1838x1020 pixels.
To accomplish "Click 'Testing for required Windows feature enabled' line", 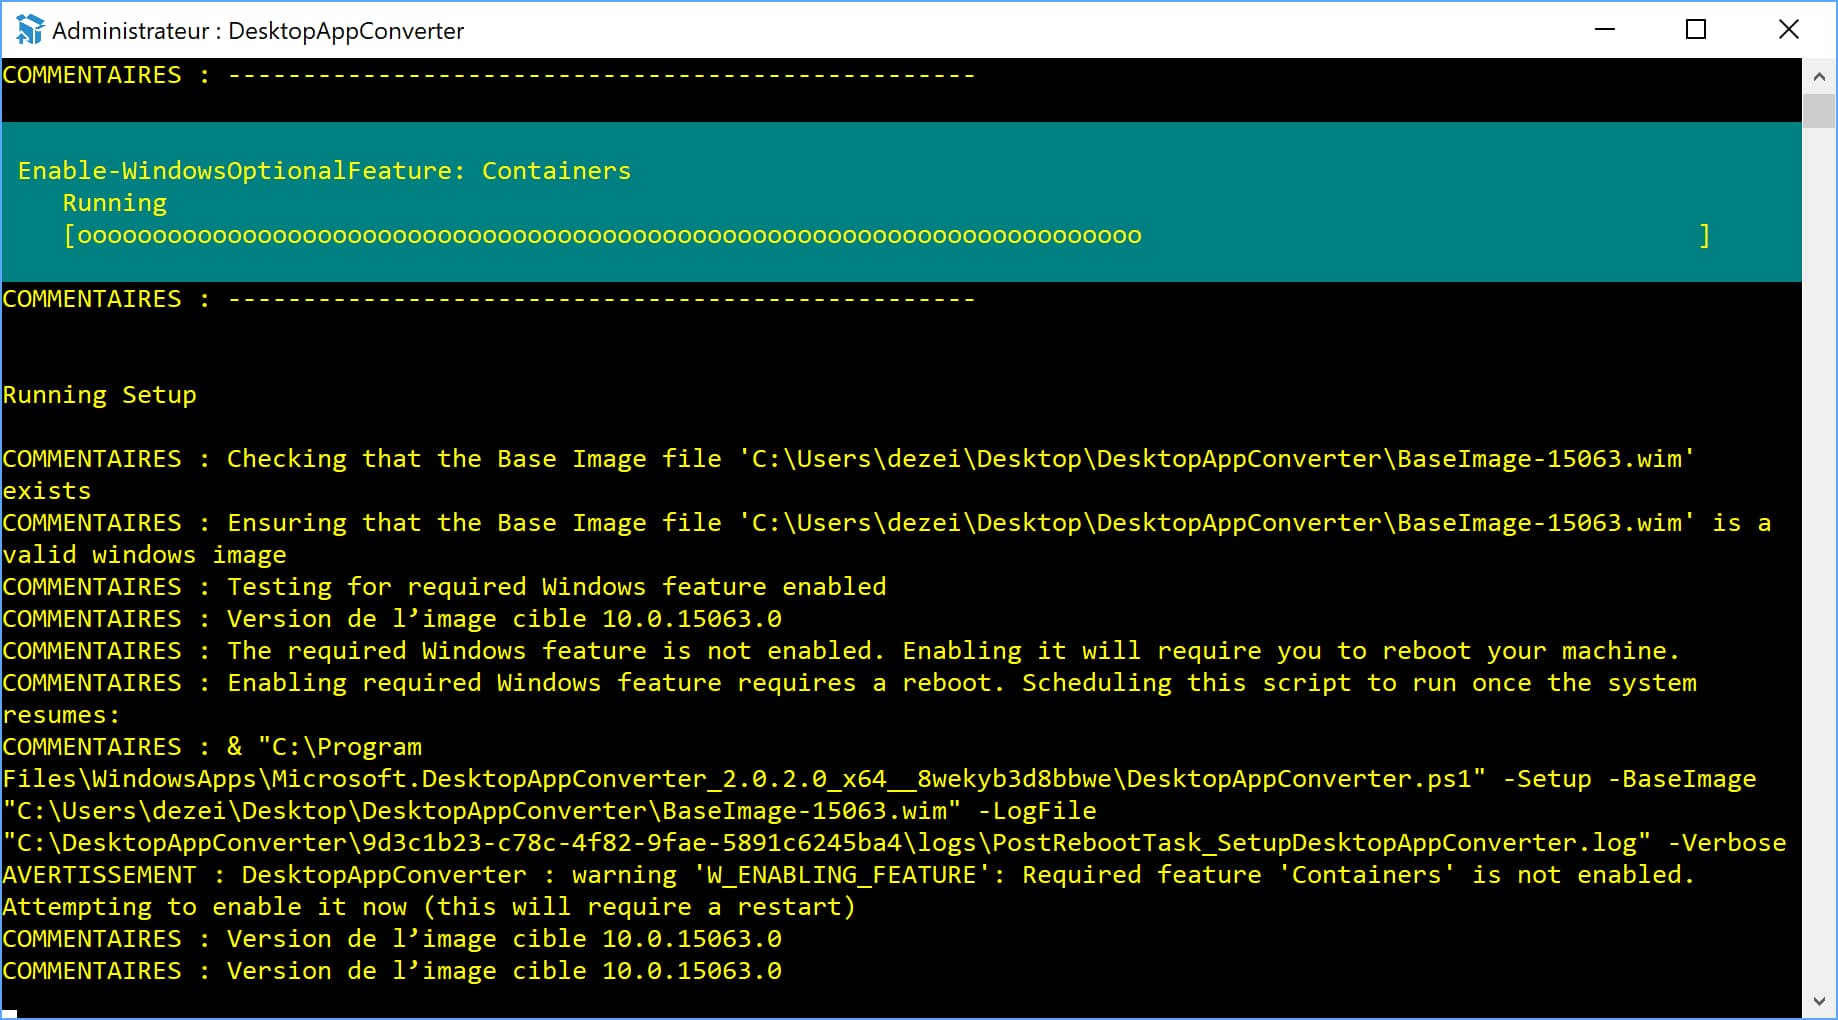I will (556, 587).
